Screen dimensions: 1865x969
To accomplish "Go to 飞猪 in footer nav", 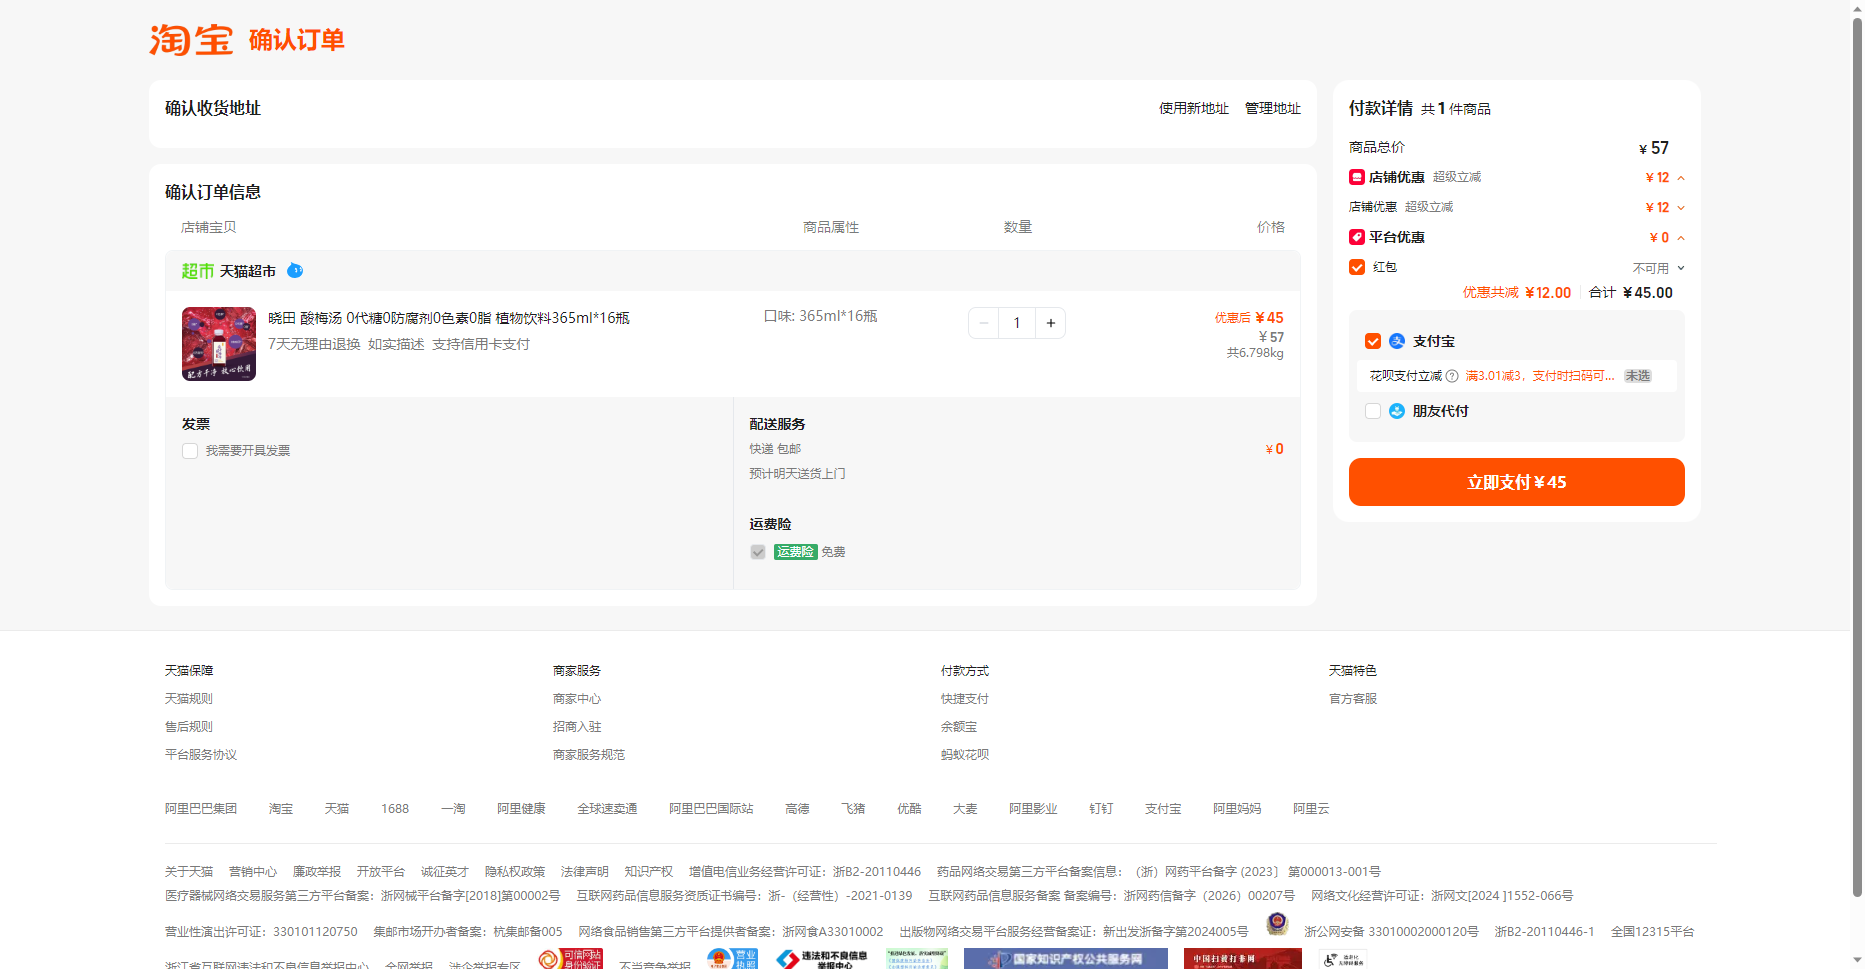I will click(853, 809).
